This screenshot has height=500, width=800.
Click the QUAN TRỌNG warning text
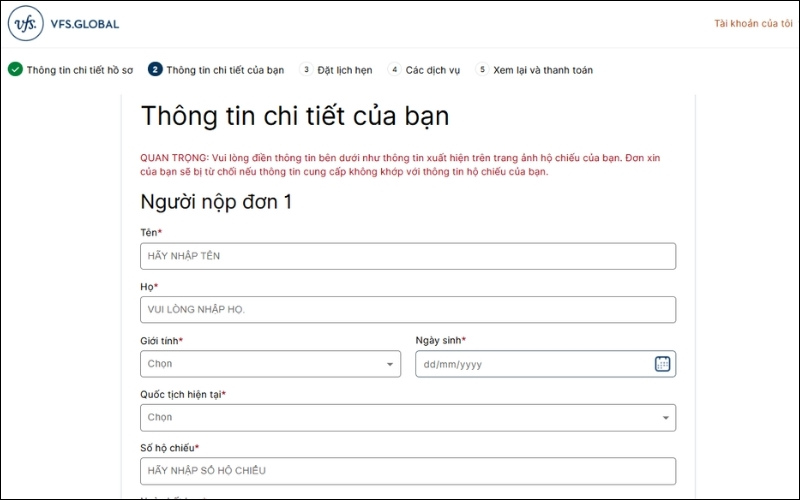tap(401, 165)
